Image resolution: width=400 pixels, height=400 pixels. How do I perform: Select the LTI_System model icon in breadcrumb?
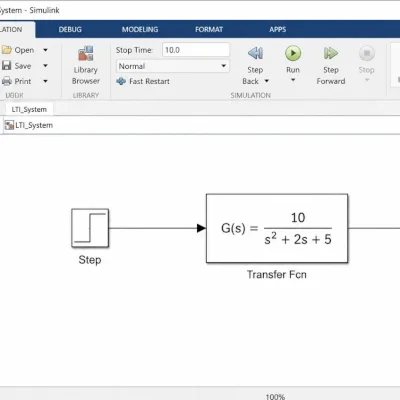(x=9, y=125)
